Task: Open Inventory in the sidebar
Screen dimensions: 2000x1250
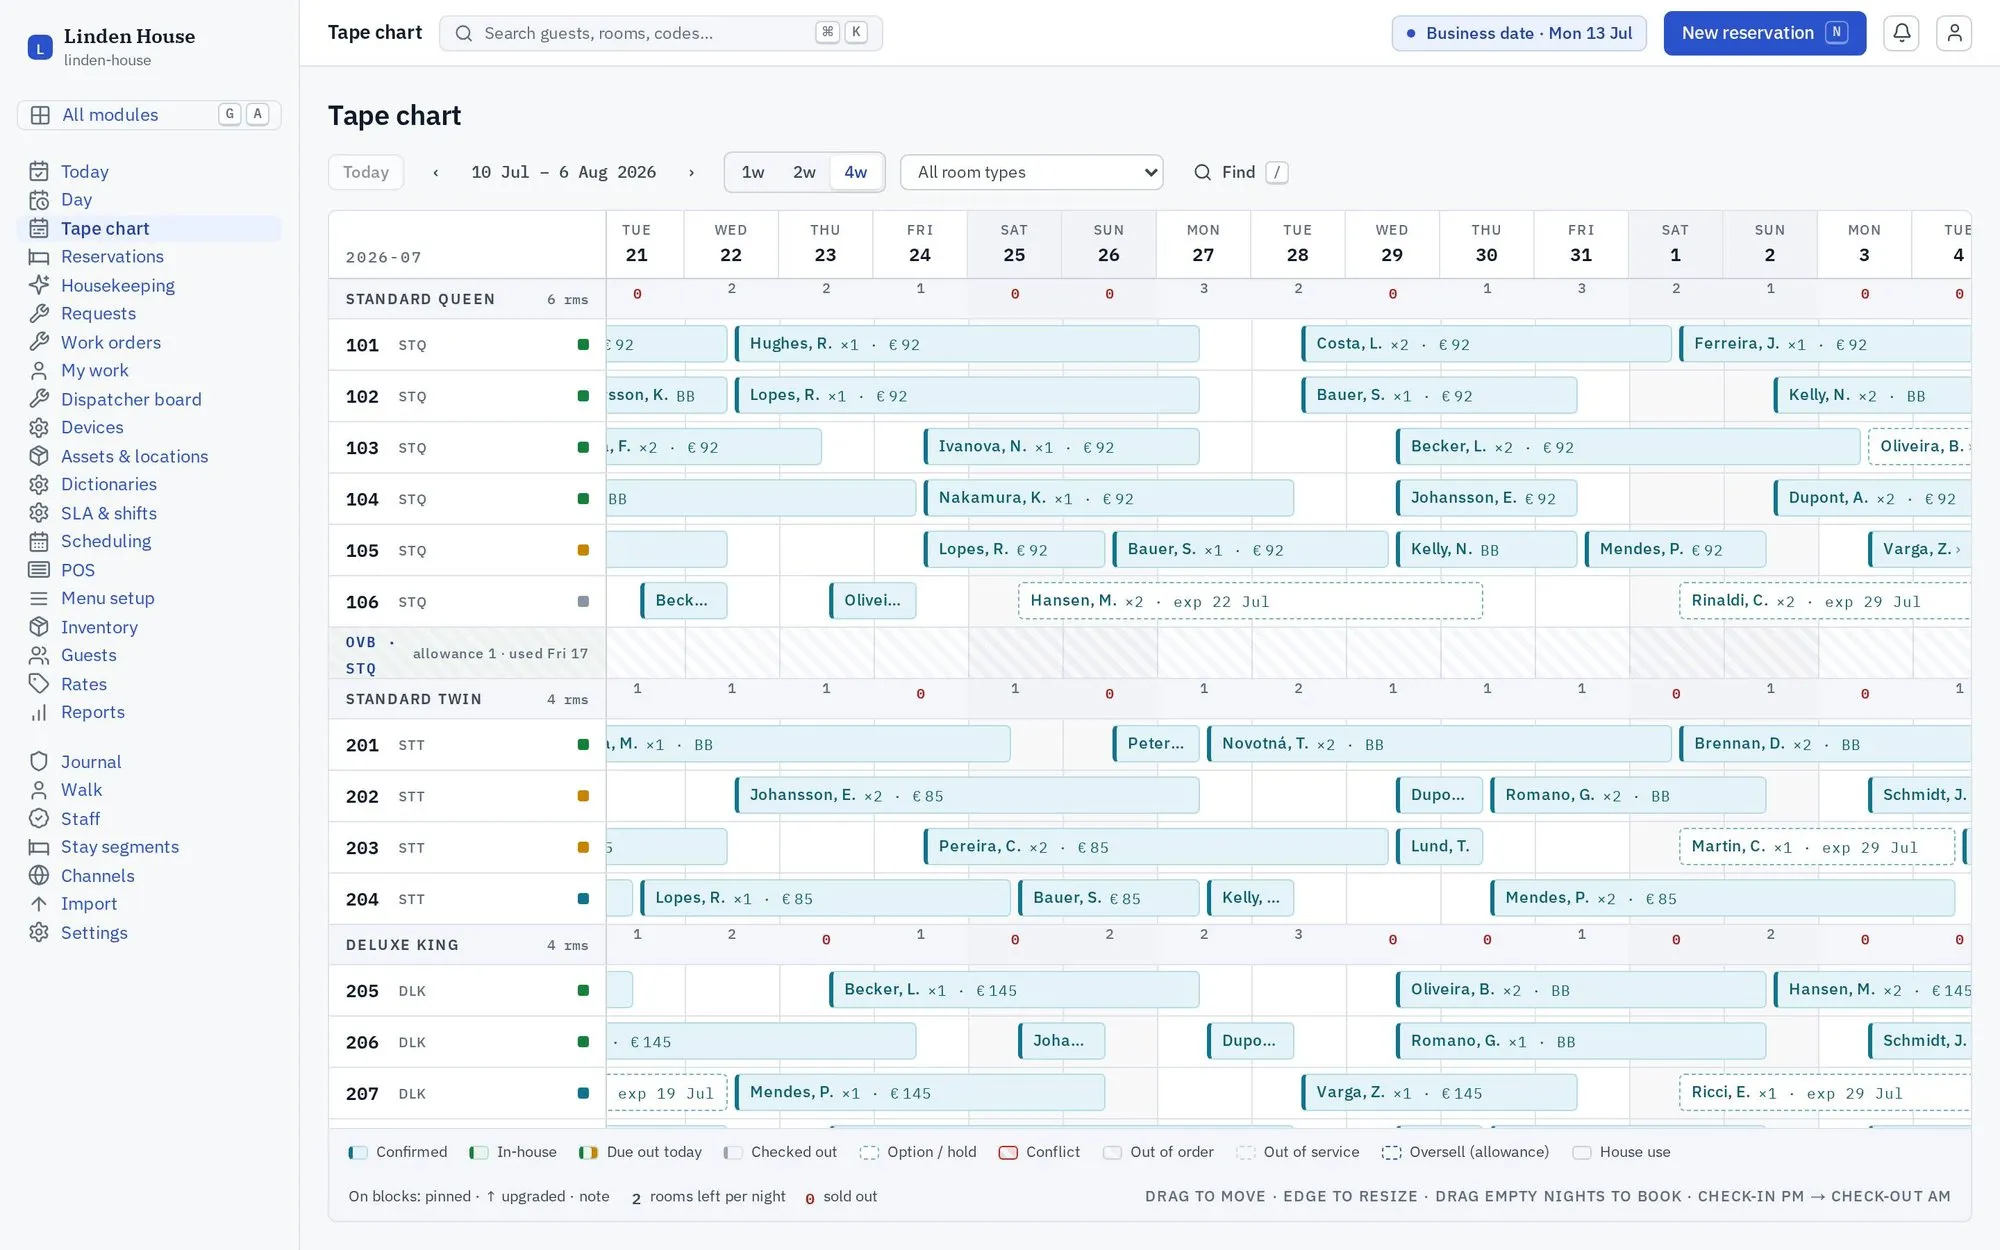Action: (x=149, y=627)
